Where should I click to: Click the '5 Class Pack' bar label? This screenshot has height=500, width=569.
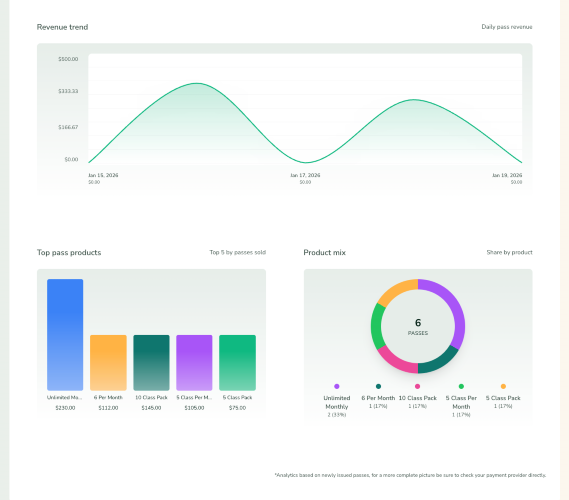237,398
